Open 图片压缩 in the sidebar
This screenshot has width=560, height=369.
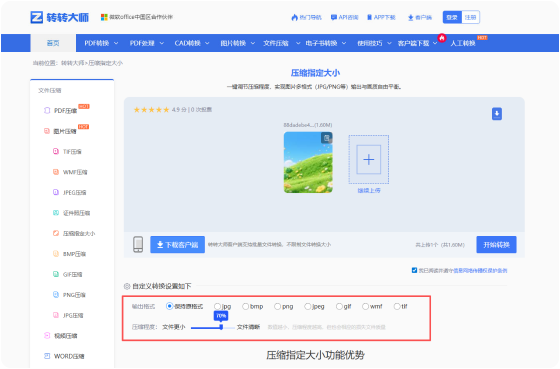(x=65, y=131)
